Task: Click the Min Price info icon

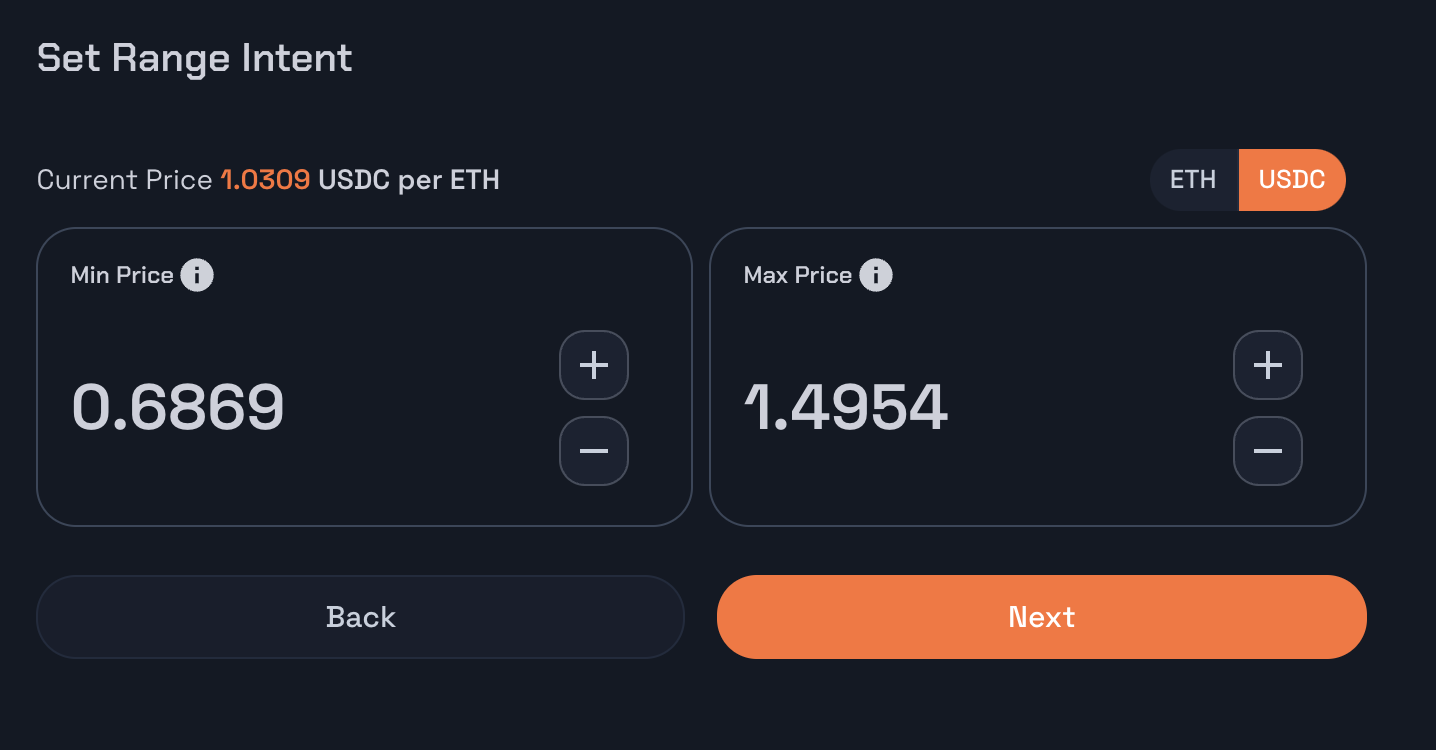Action: [197, 275]
